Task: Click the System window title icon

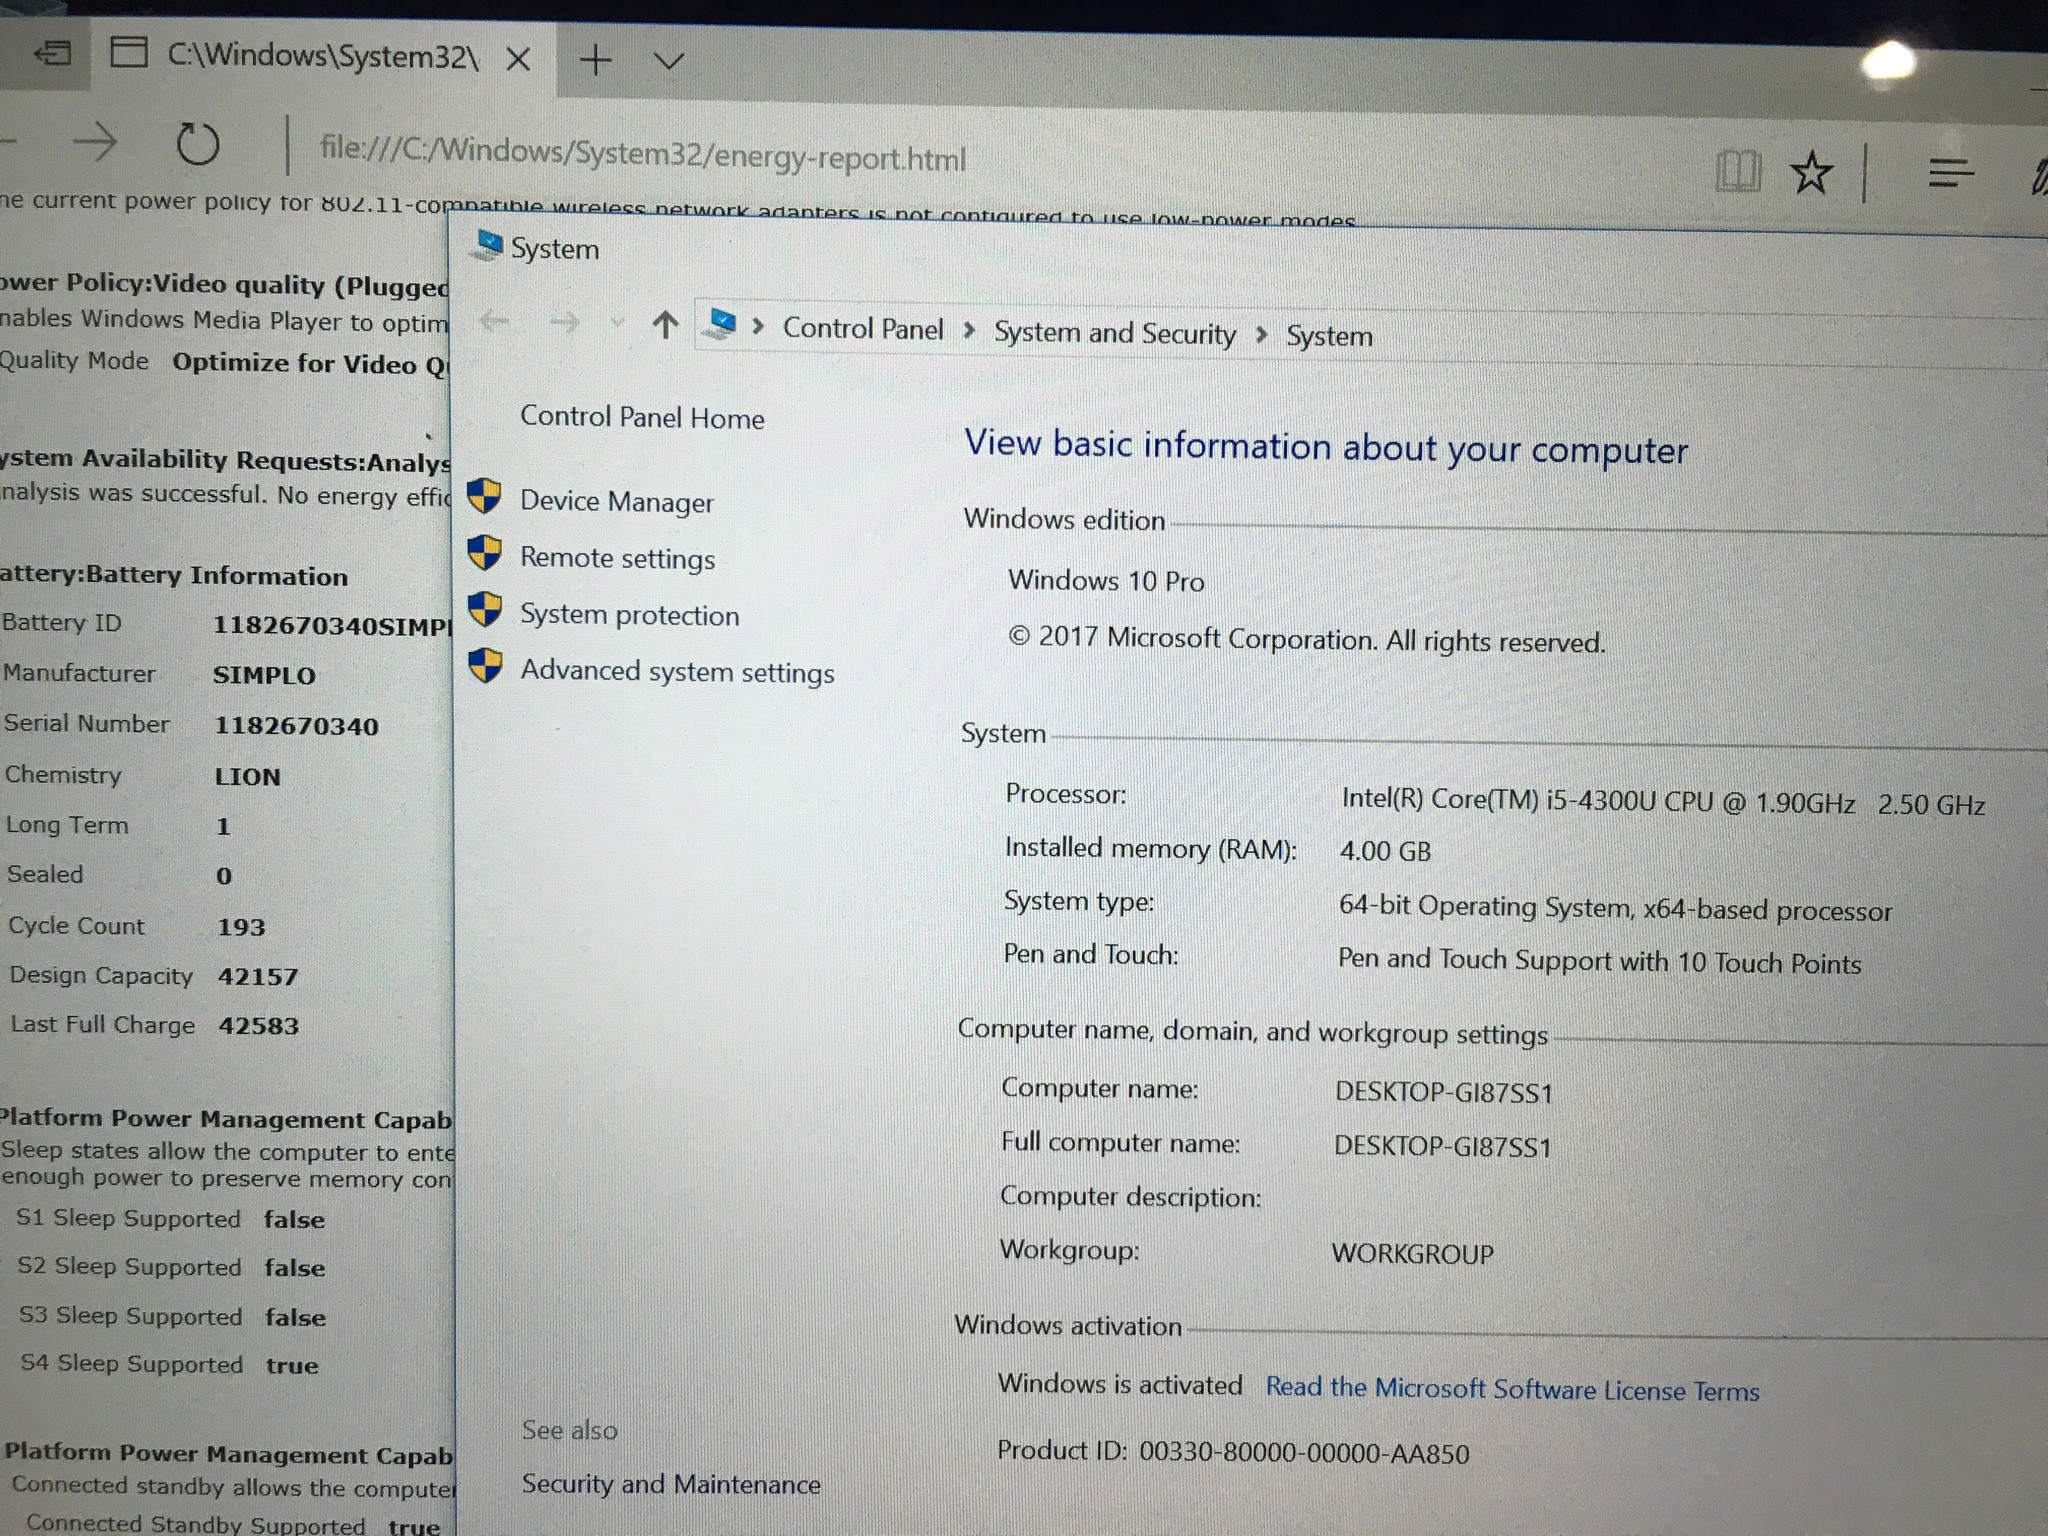Action: [488, 245]
